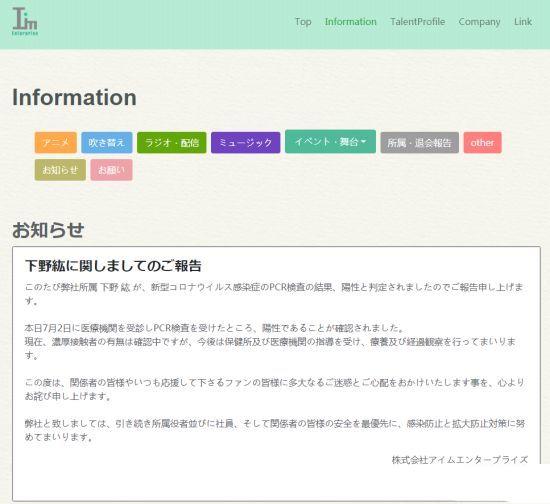Select the pink お願い category button

(x=111, y=170)
